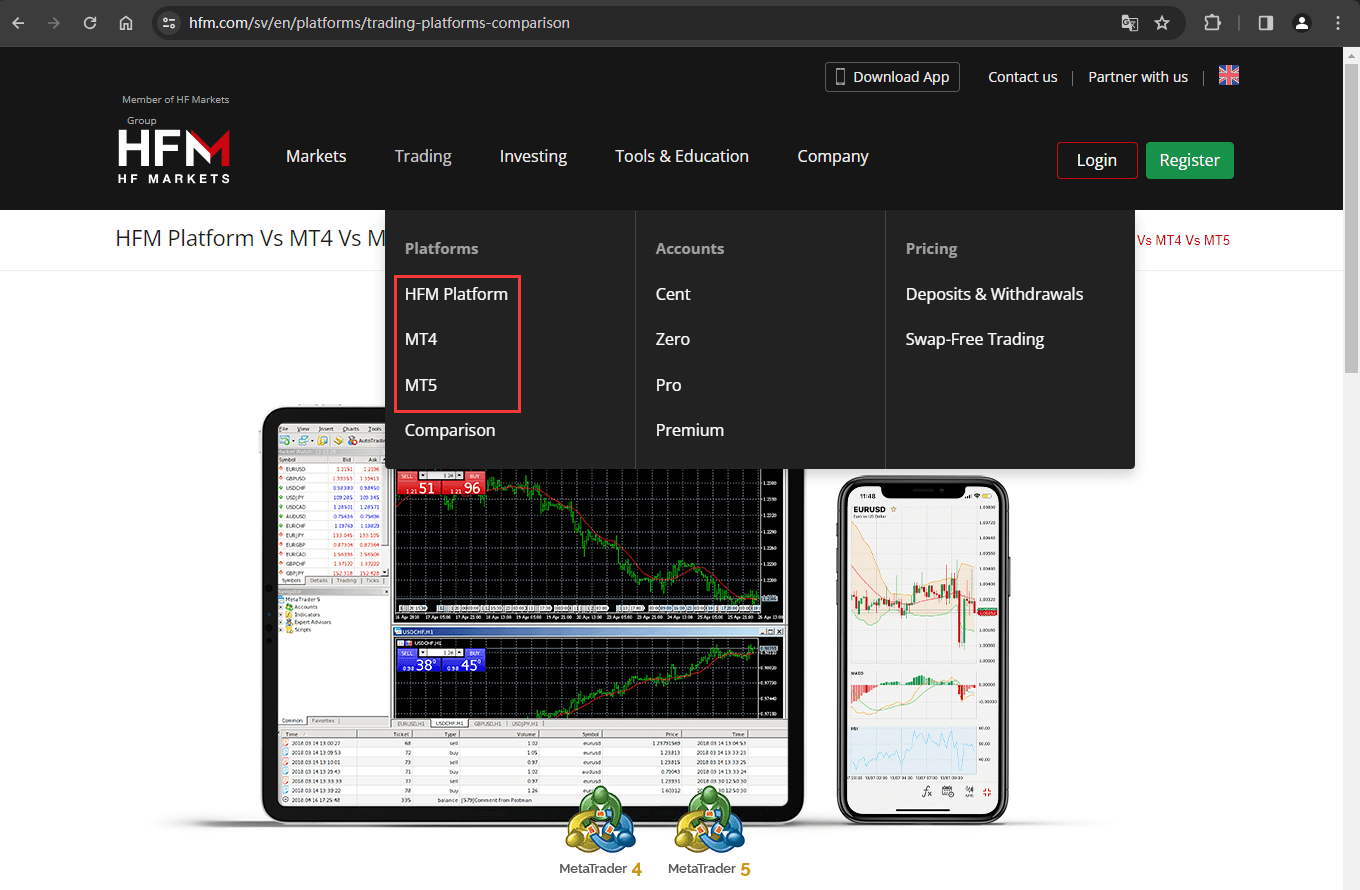Open the Markets navigation menu
The height and width of the screenshot is (890, 1360).
point(316,156)
